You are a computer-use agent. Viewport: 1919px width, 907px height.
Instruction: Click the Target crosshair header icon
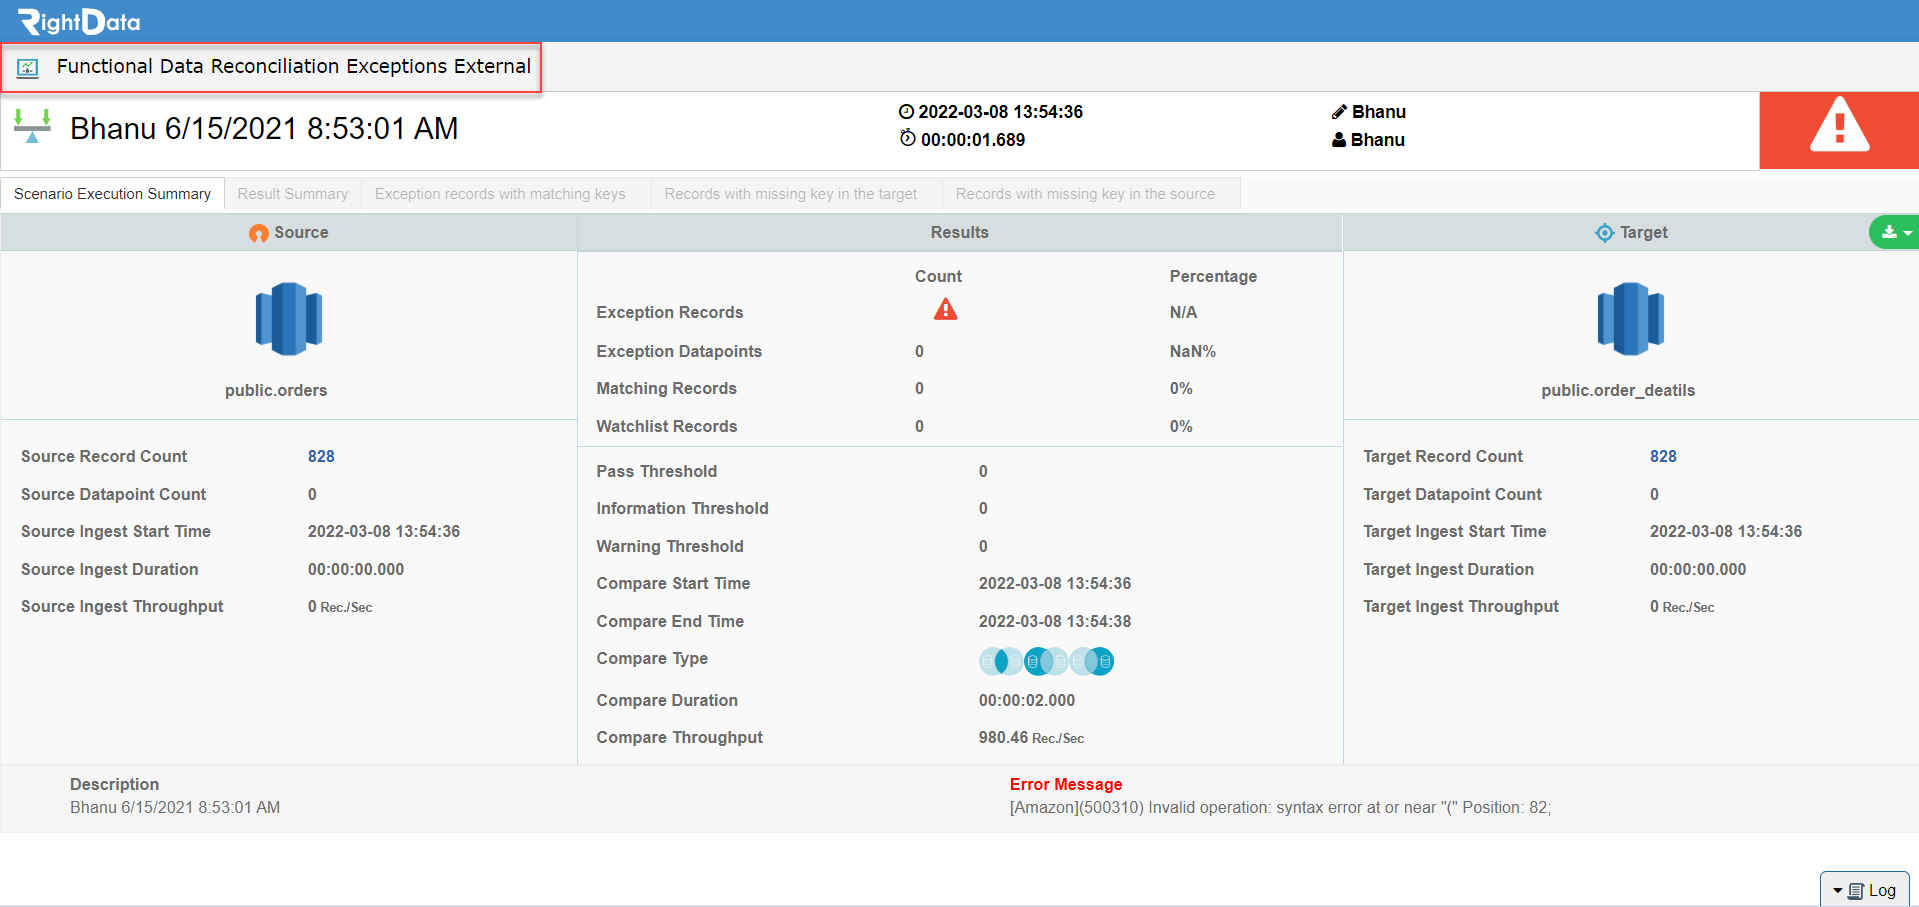click(x=1604, y=233)
